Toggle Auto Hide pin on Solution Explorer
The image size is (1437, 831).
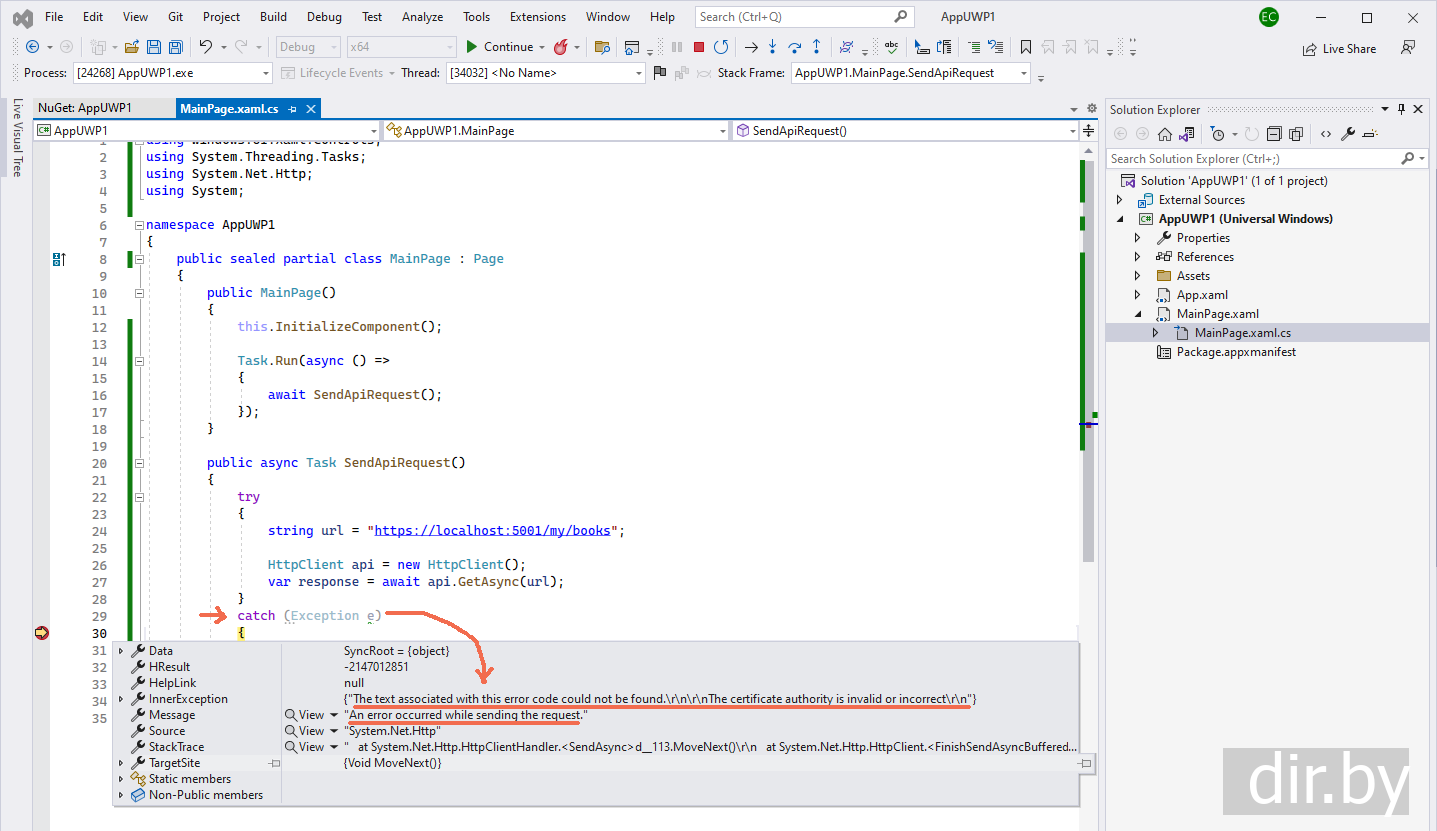pyautogui.click(x=1402, y=109)
